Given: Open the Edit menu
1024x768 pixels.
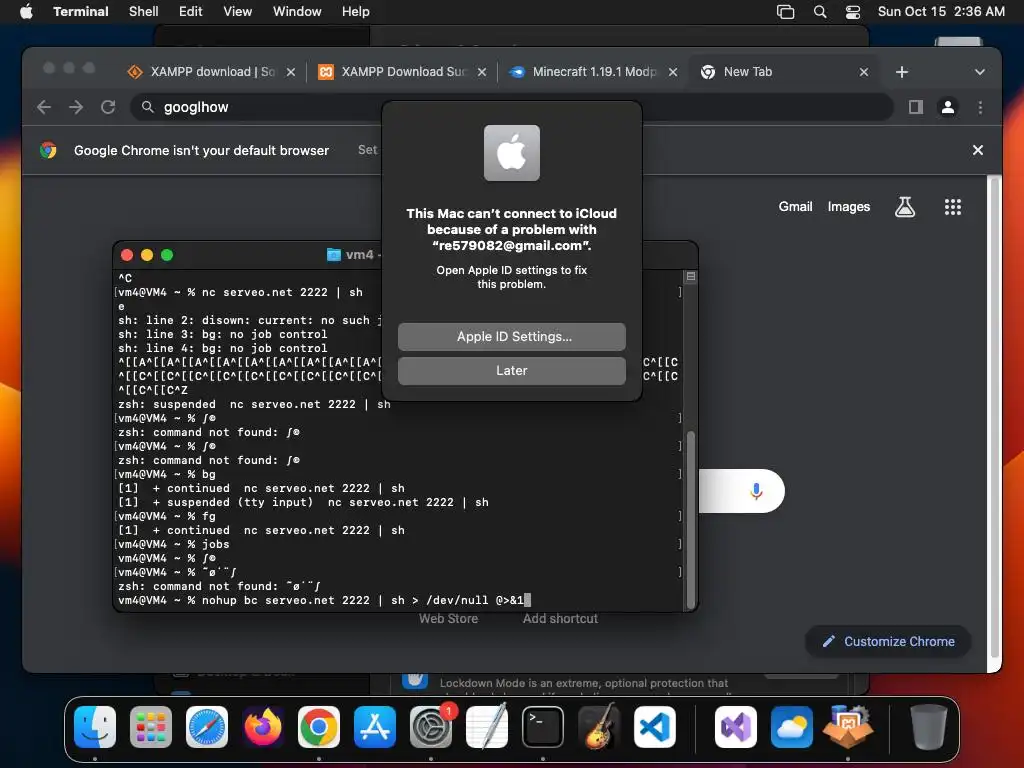Looking at the screenshot, I should click(191, 11).
